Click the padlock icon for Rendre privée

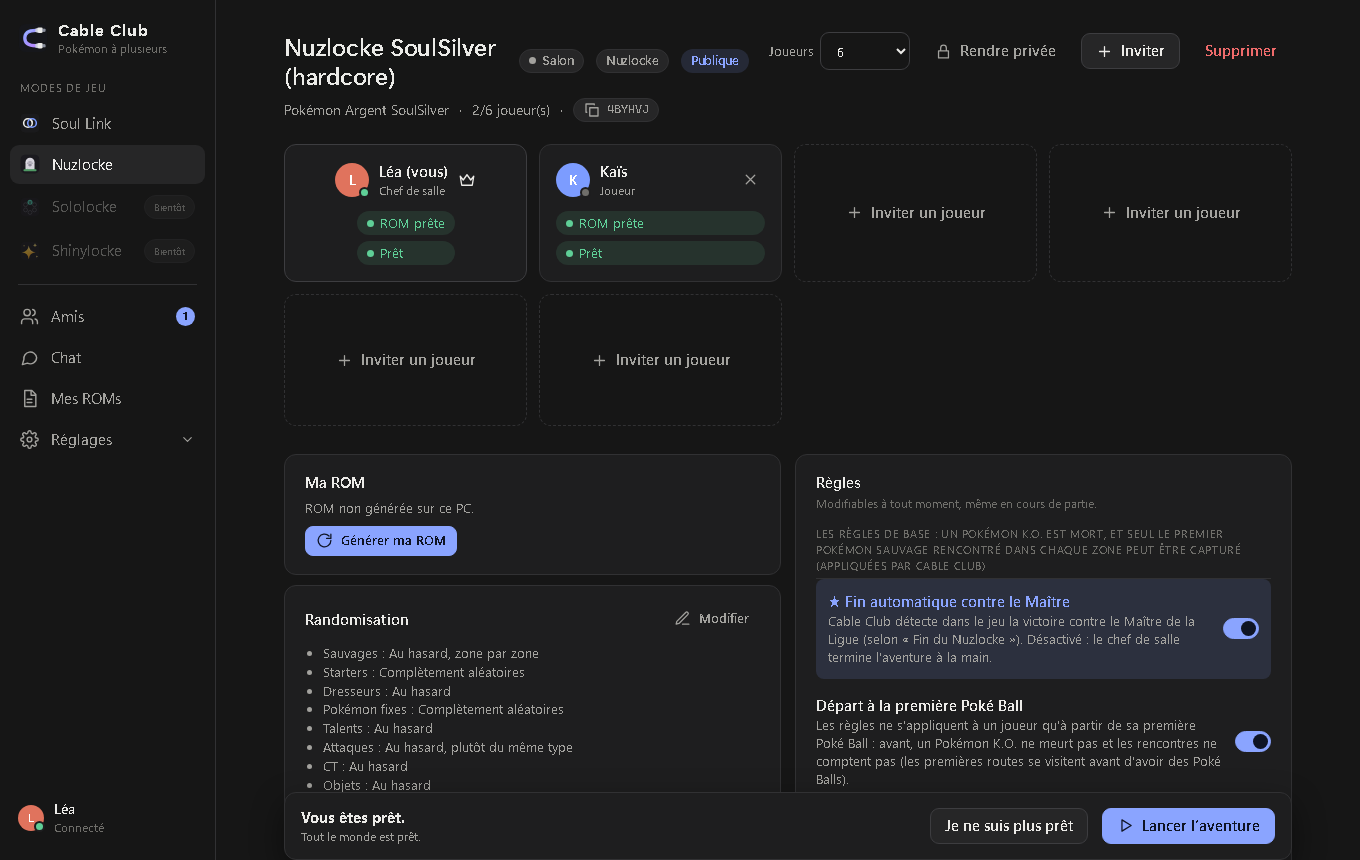coord(943,51)
